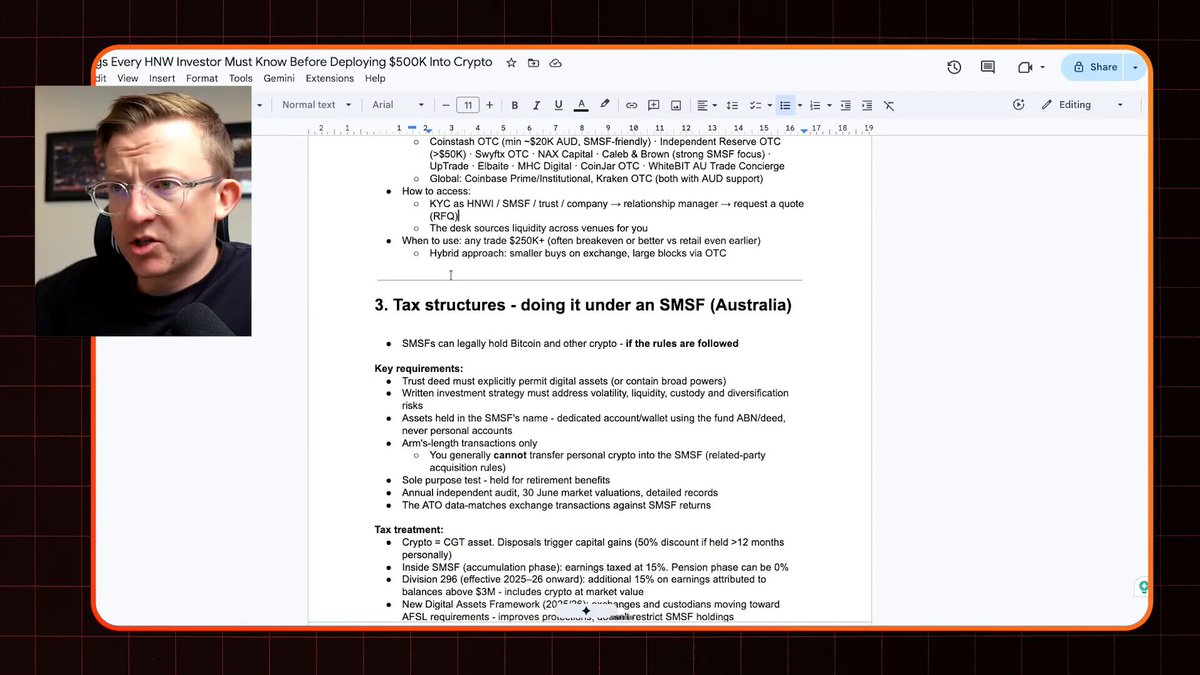Click the insert image toolbar icon

(676, 105)
